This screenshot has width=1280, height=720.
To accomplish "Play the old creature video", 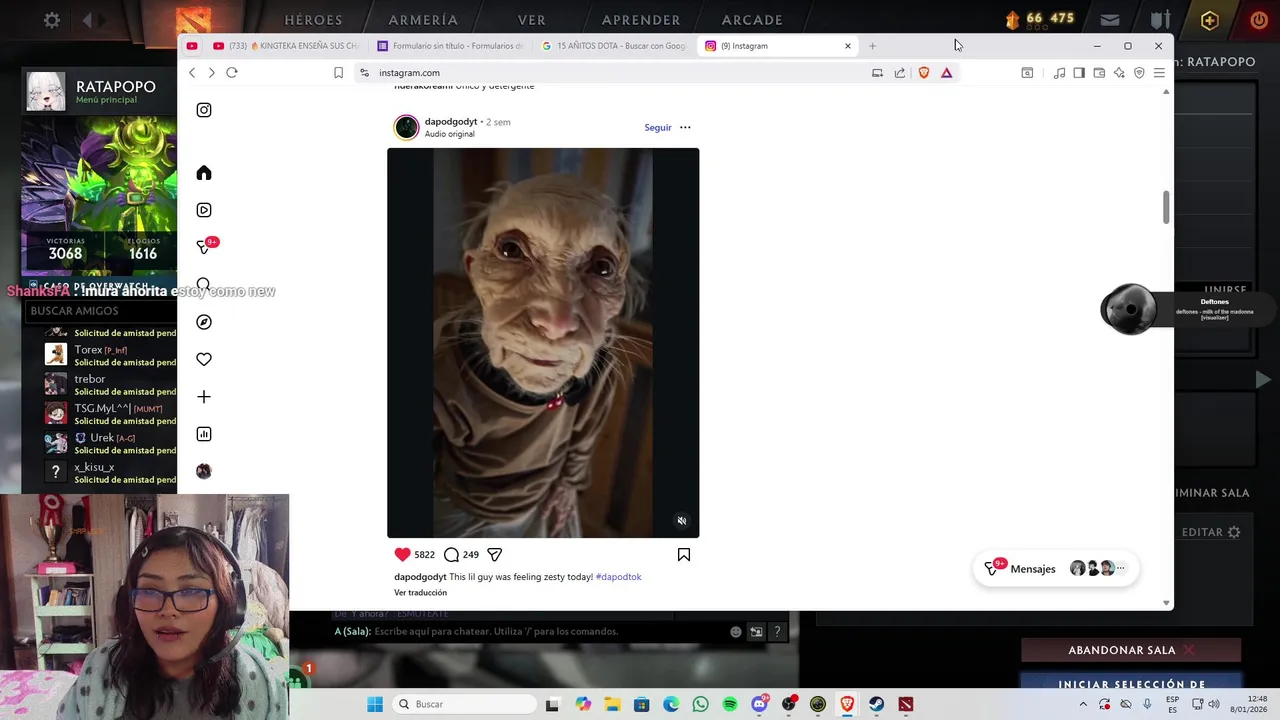I will pyautogui.click(x=543, y=343).
